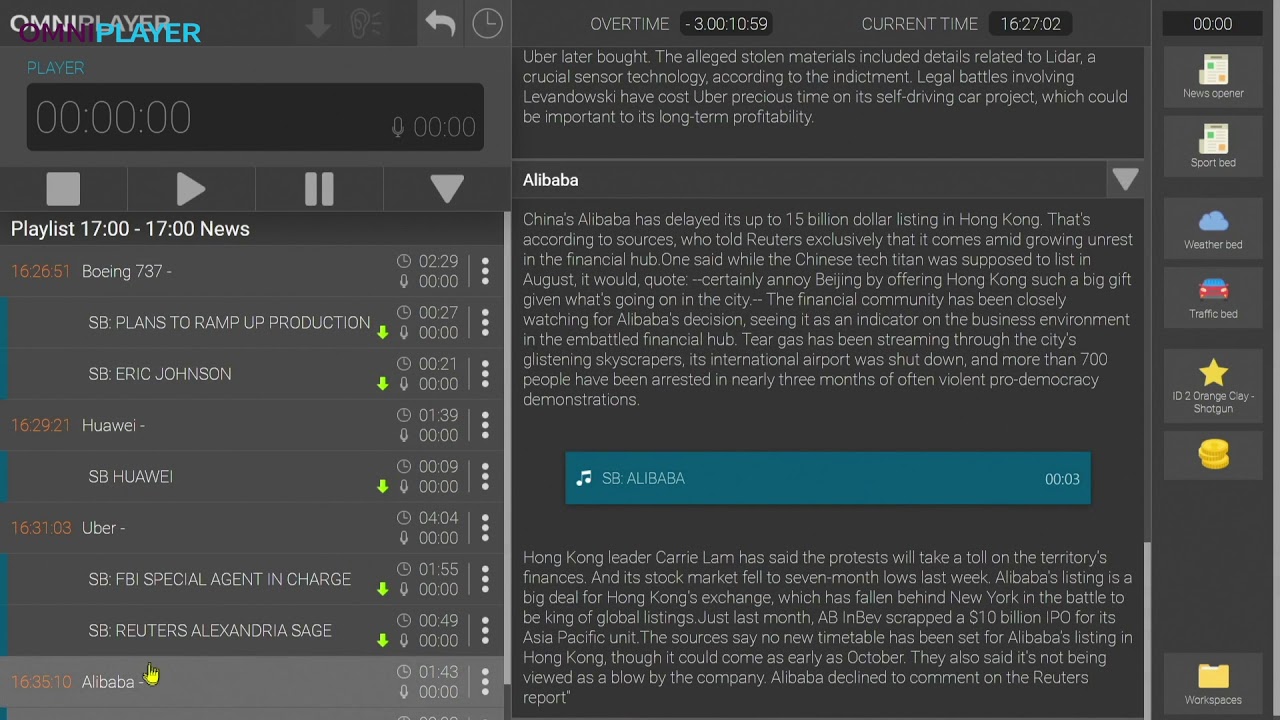Click the CURRENT TIME value 16:27:02
The width and height of the screenshot is (1280, 720).
pos(1029,24)
